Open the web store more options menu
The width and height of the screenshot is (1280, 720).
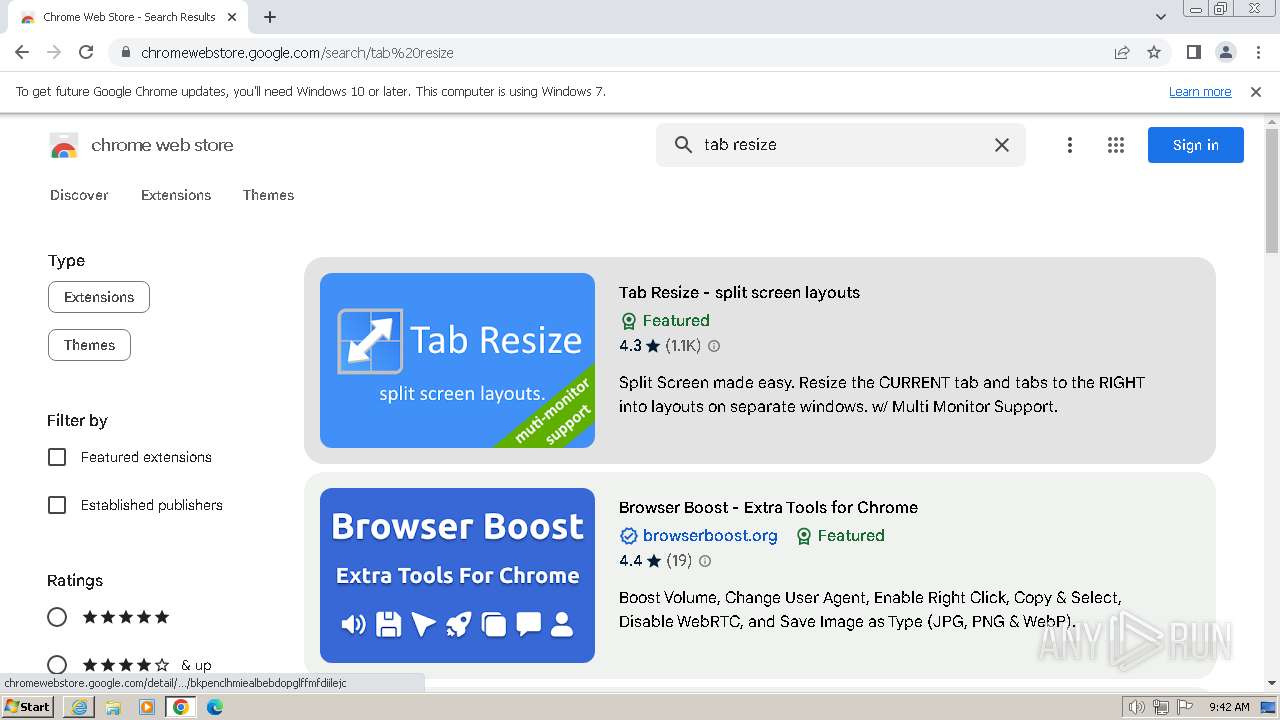tap(1069, 145)
